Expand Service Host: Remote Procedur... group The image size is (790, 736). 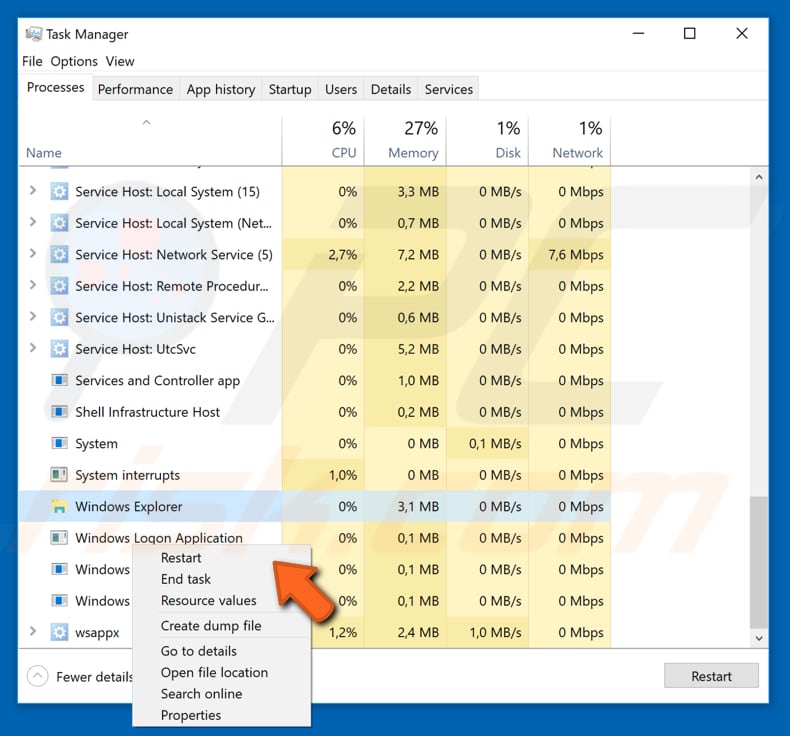click(33, 285)
